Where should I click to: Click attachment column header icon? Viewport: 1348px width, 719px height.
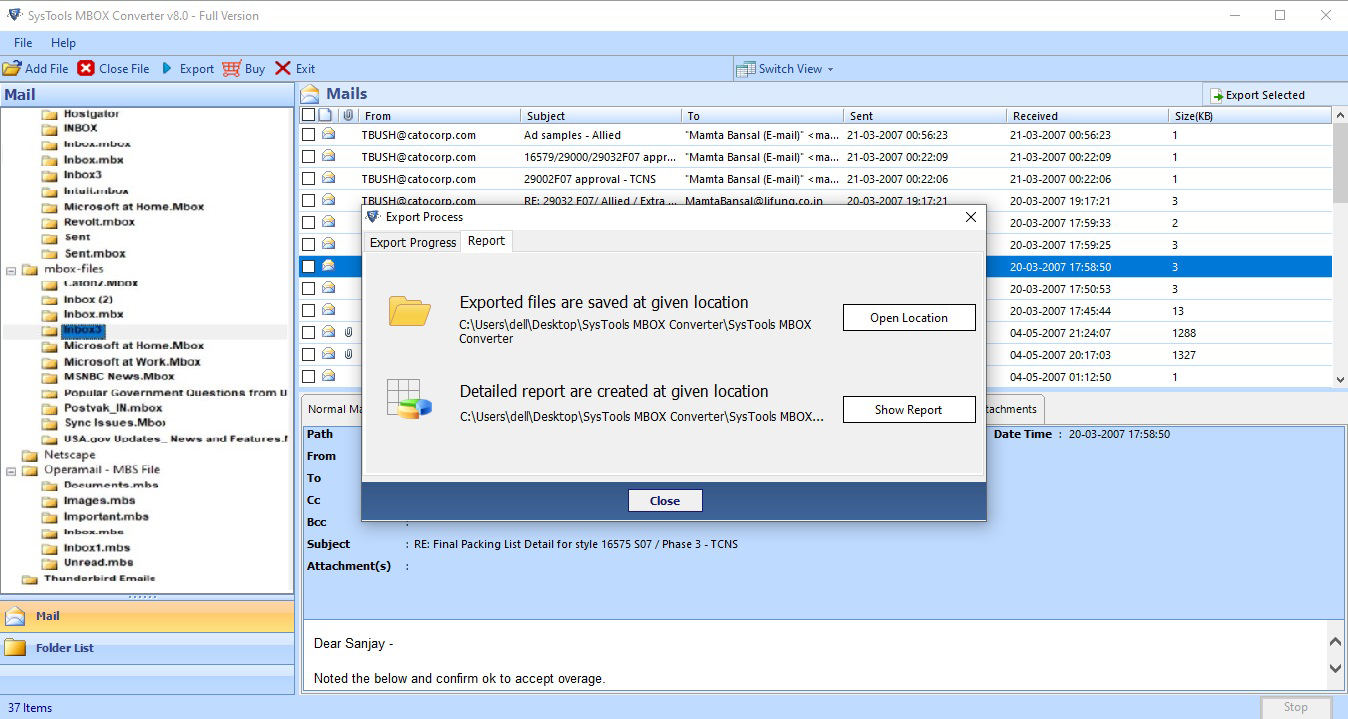(348, 115)
